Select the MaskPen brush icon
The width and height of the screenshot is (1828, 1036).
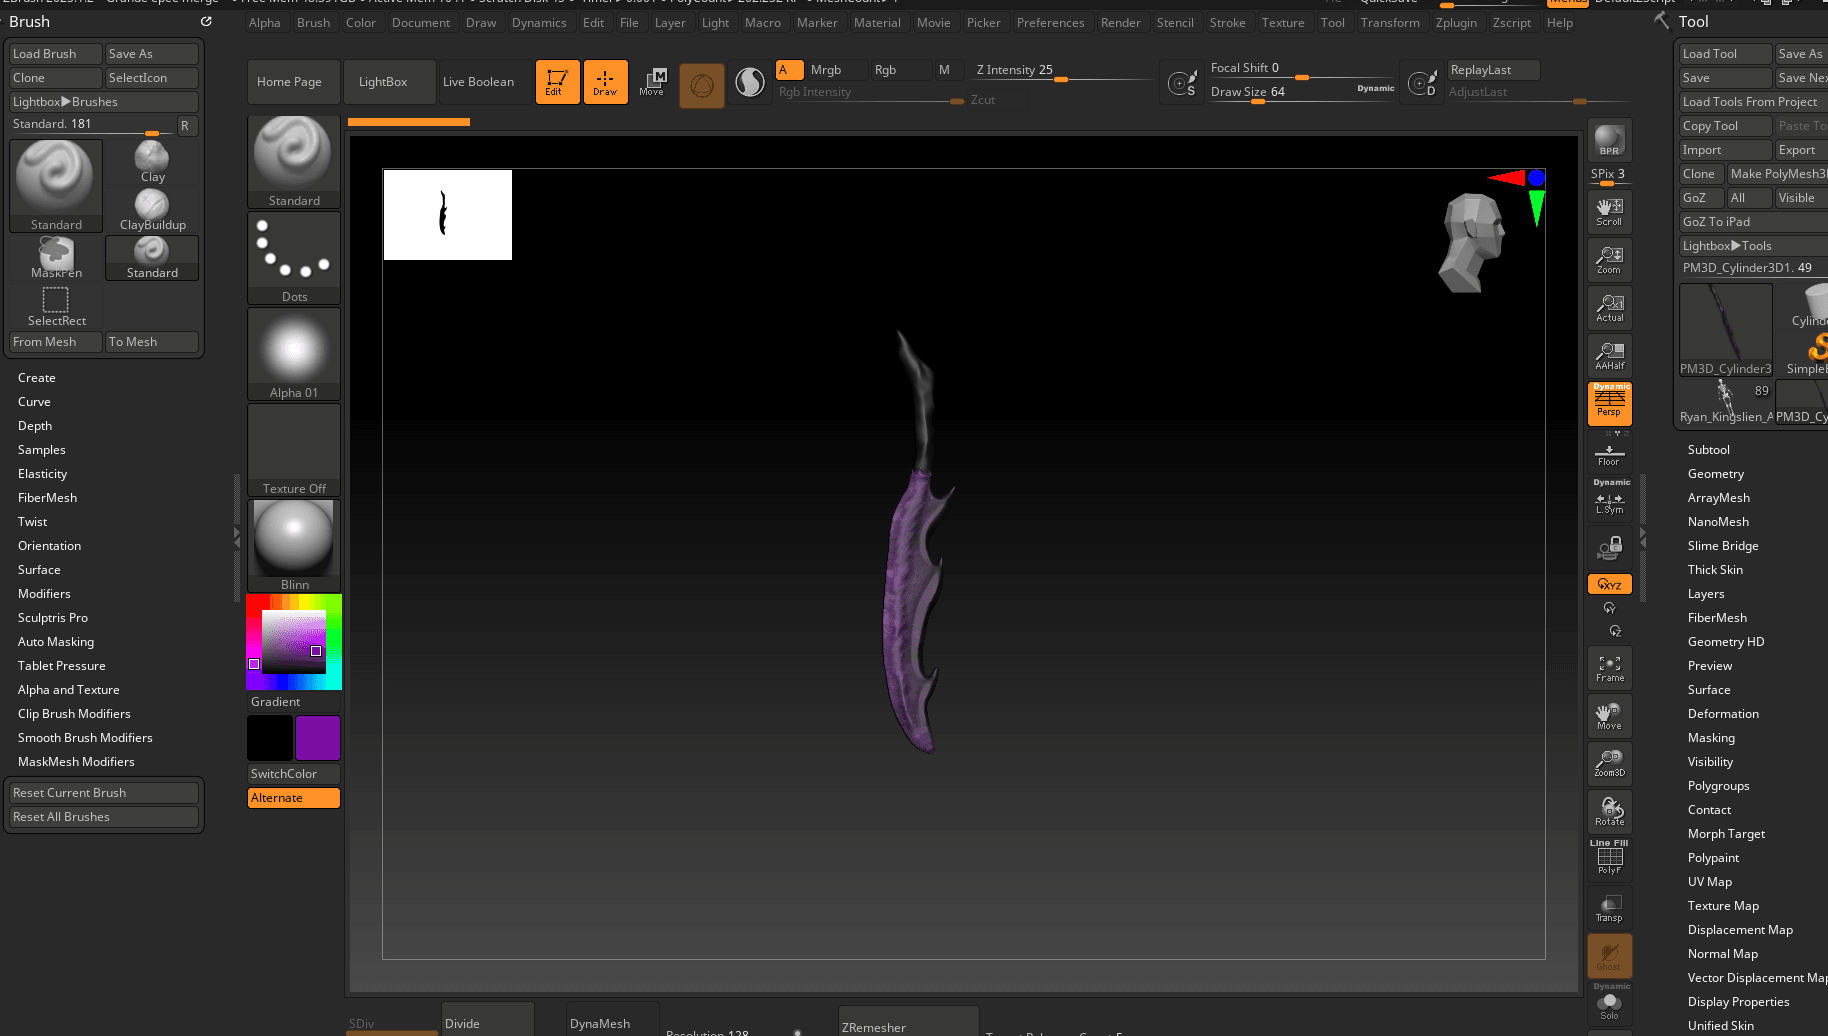(x=56, y=258)
